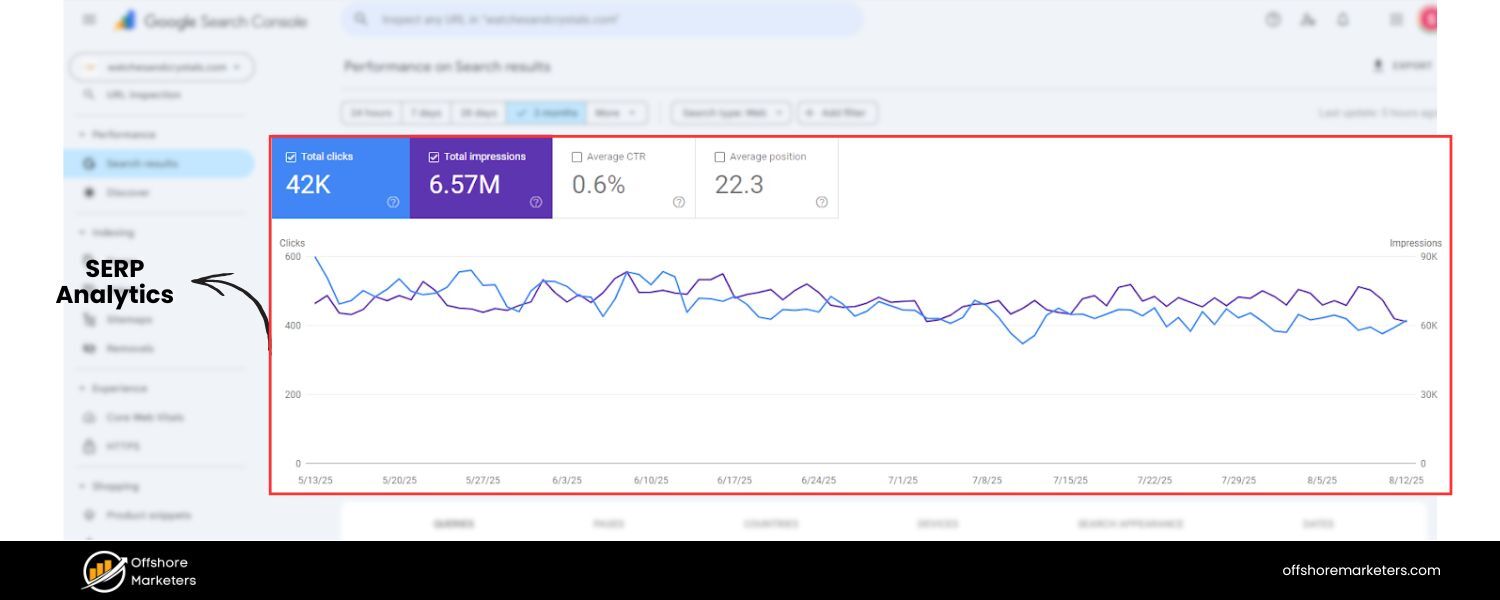The image size is (1500, 600).
Task: Open the property selector for watchesandcrystals.com
Action: [x=160, y=67]
